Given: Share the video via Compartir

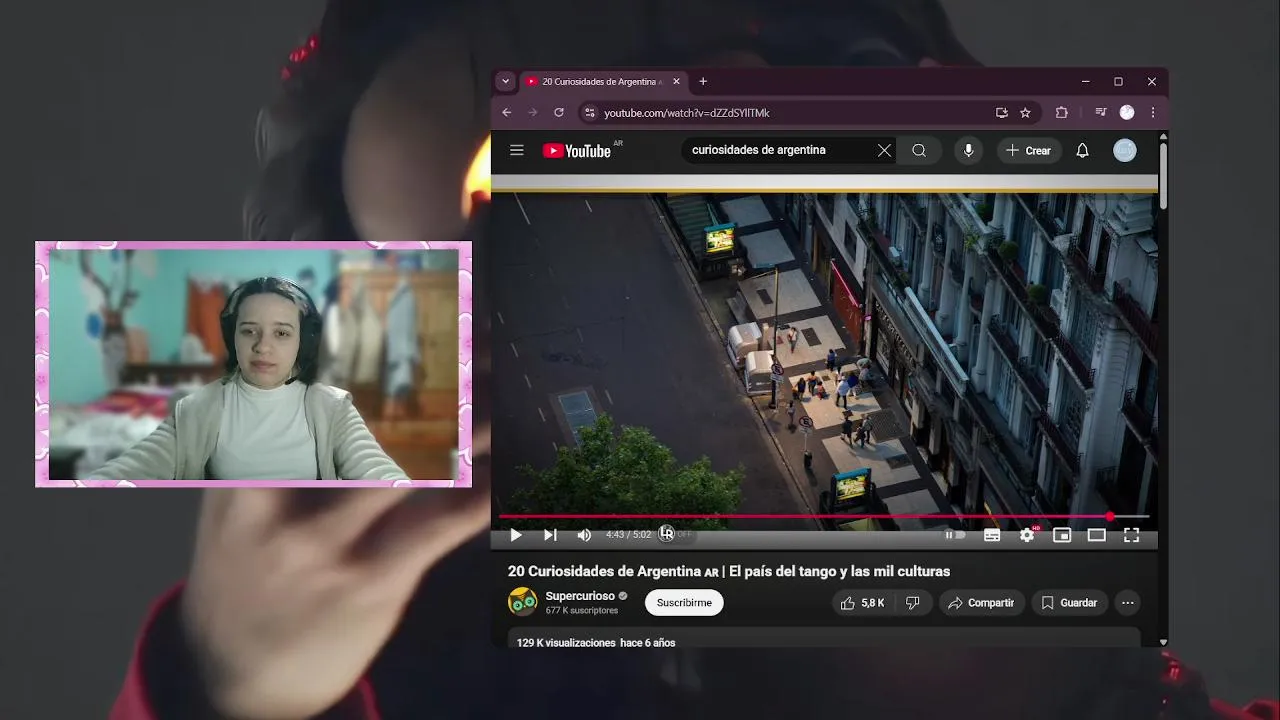Looking at the screenshot, I should coord(981,603).
